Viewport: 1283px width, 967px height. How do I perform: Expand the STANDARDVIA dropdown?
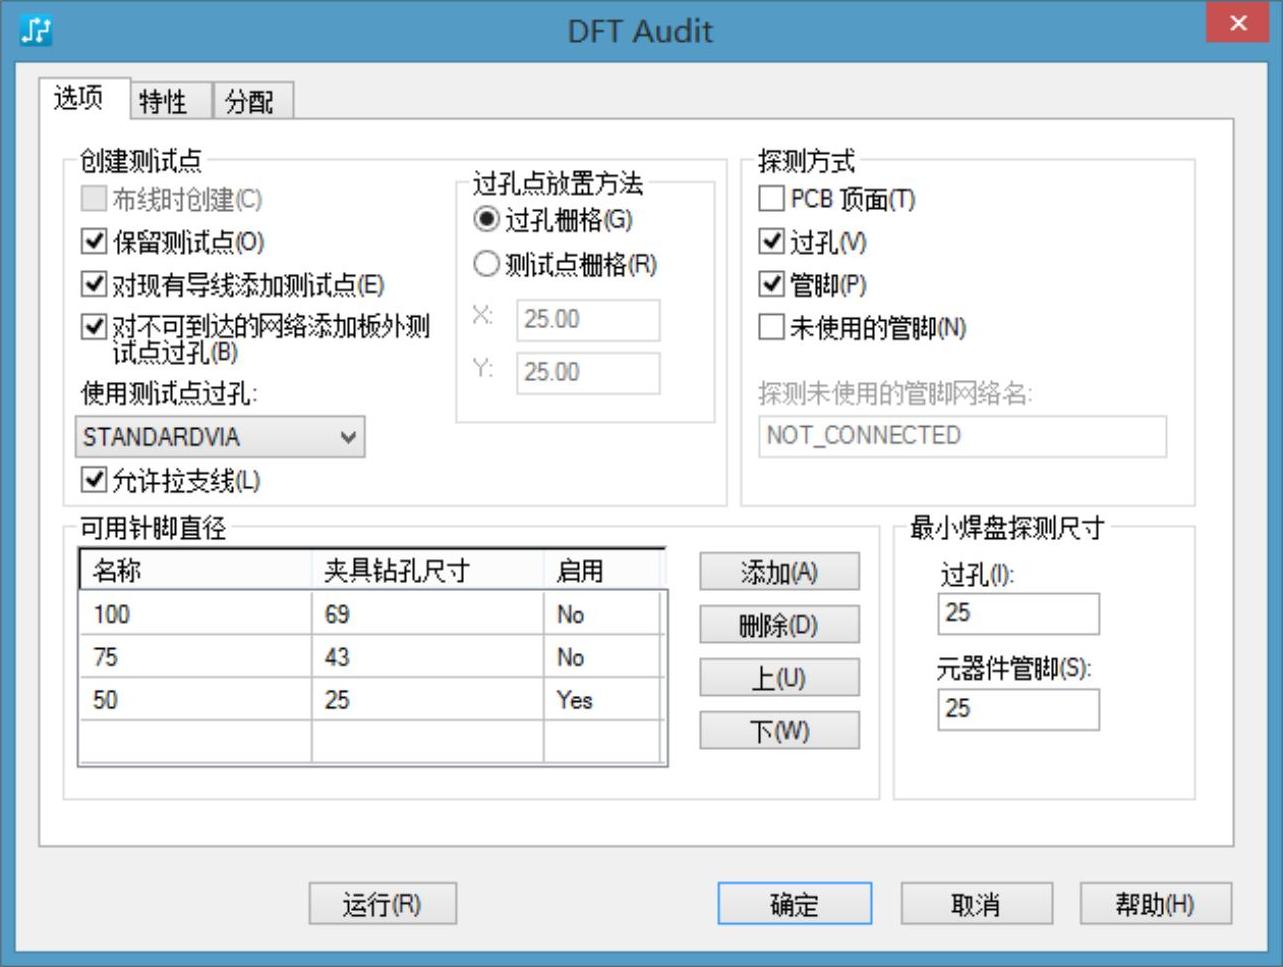[347, 437]
